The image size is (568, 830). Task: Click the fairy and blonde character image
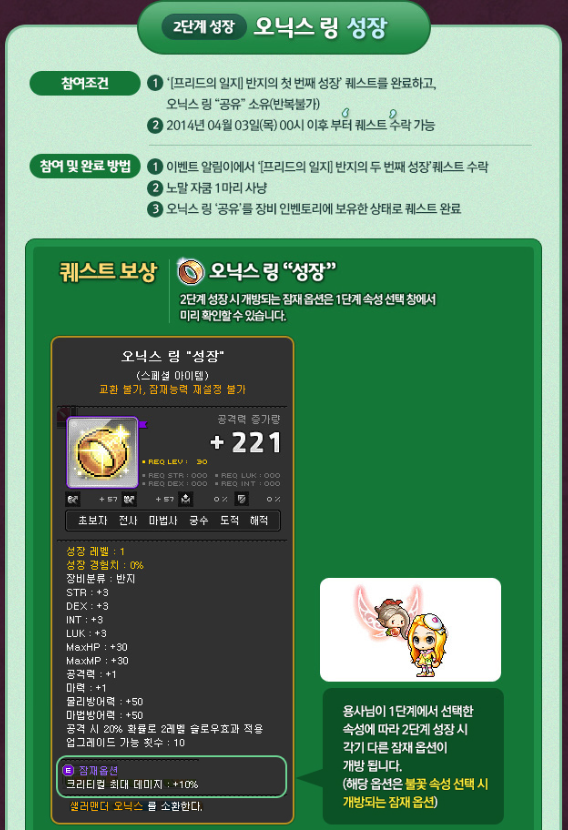[410, 629]
